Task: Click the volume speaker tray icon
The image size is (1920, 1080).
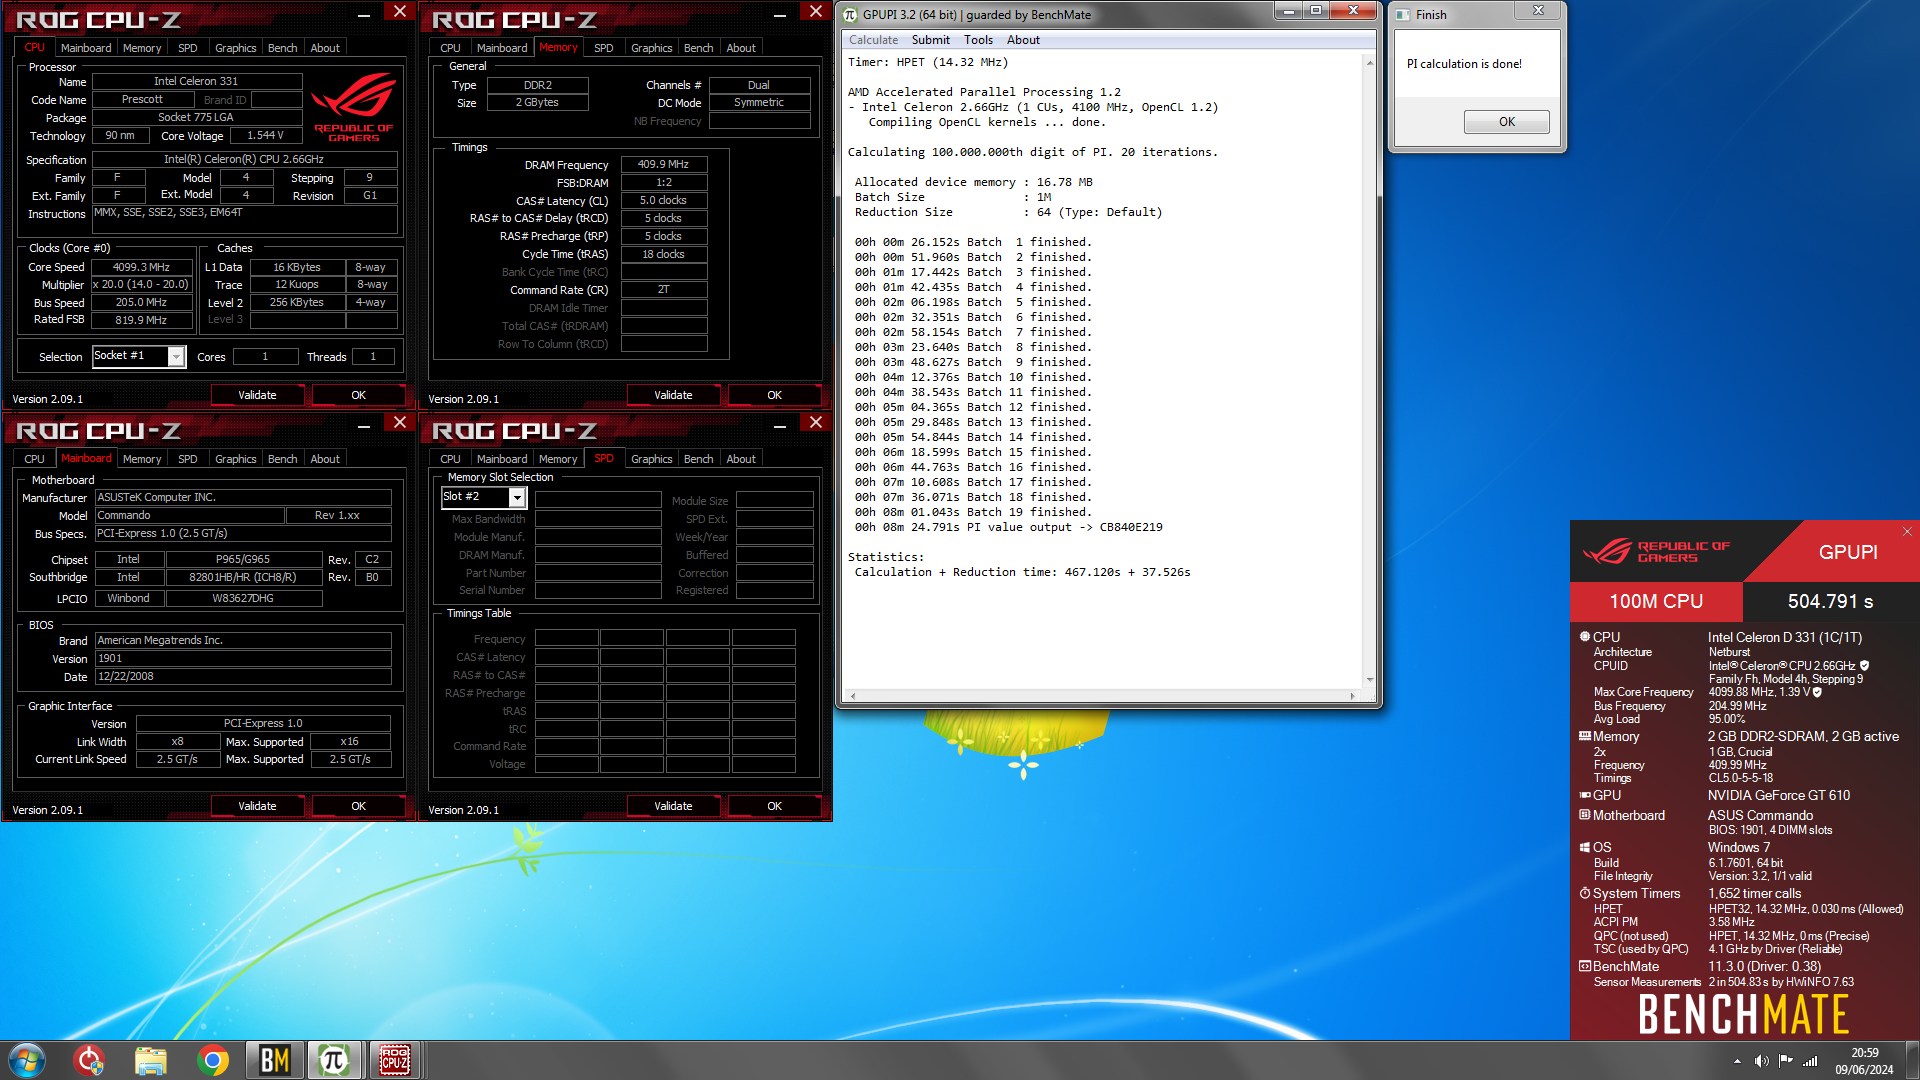Action: coord(1761,1061)
